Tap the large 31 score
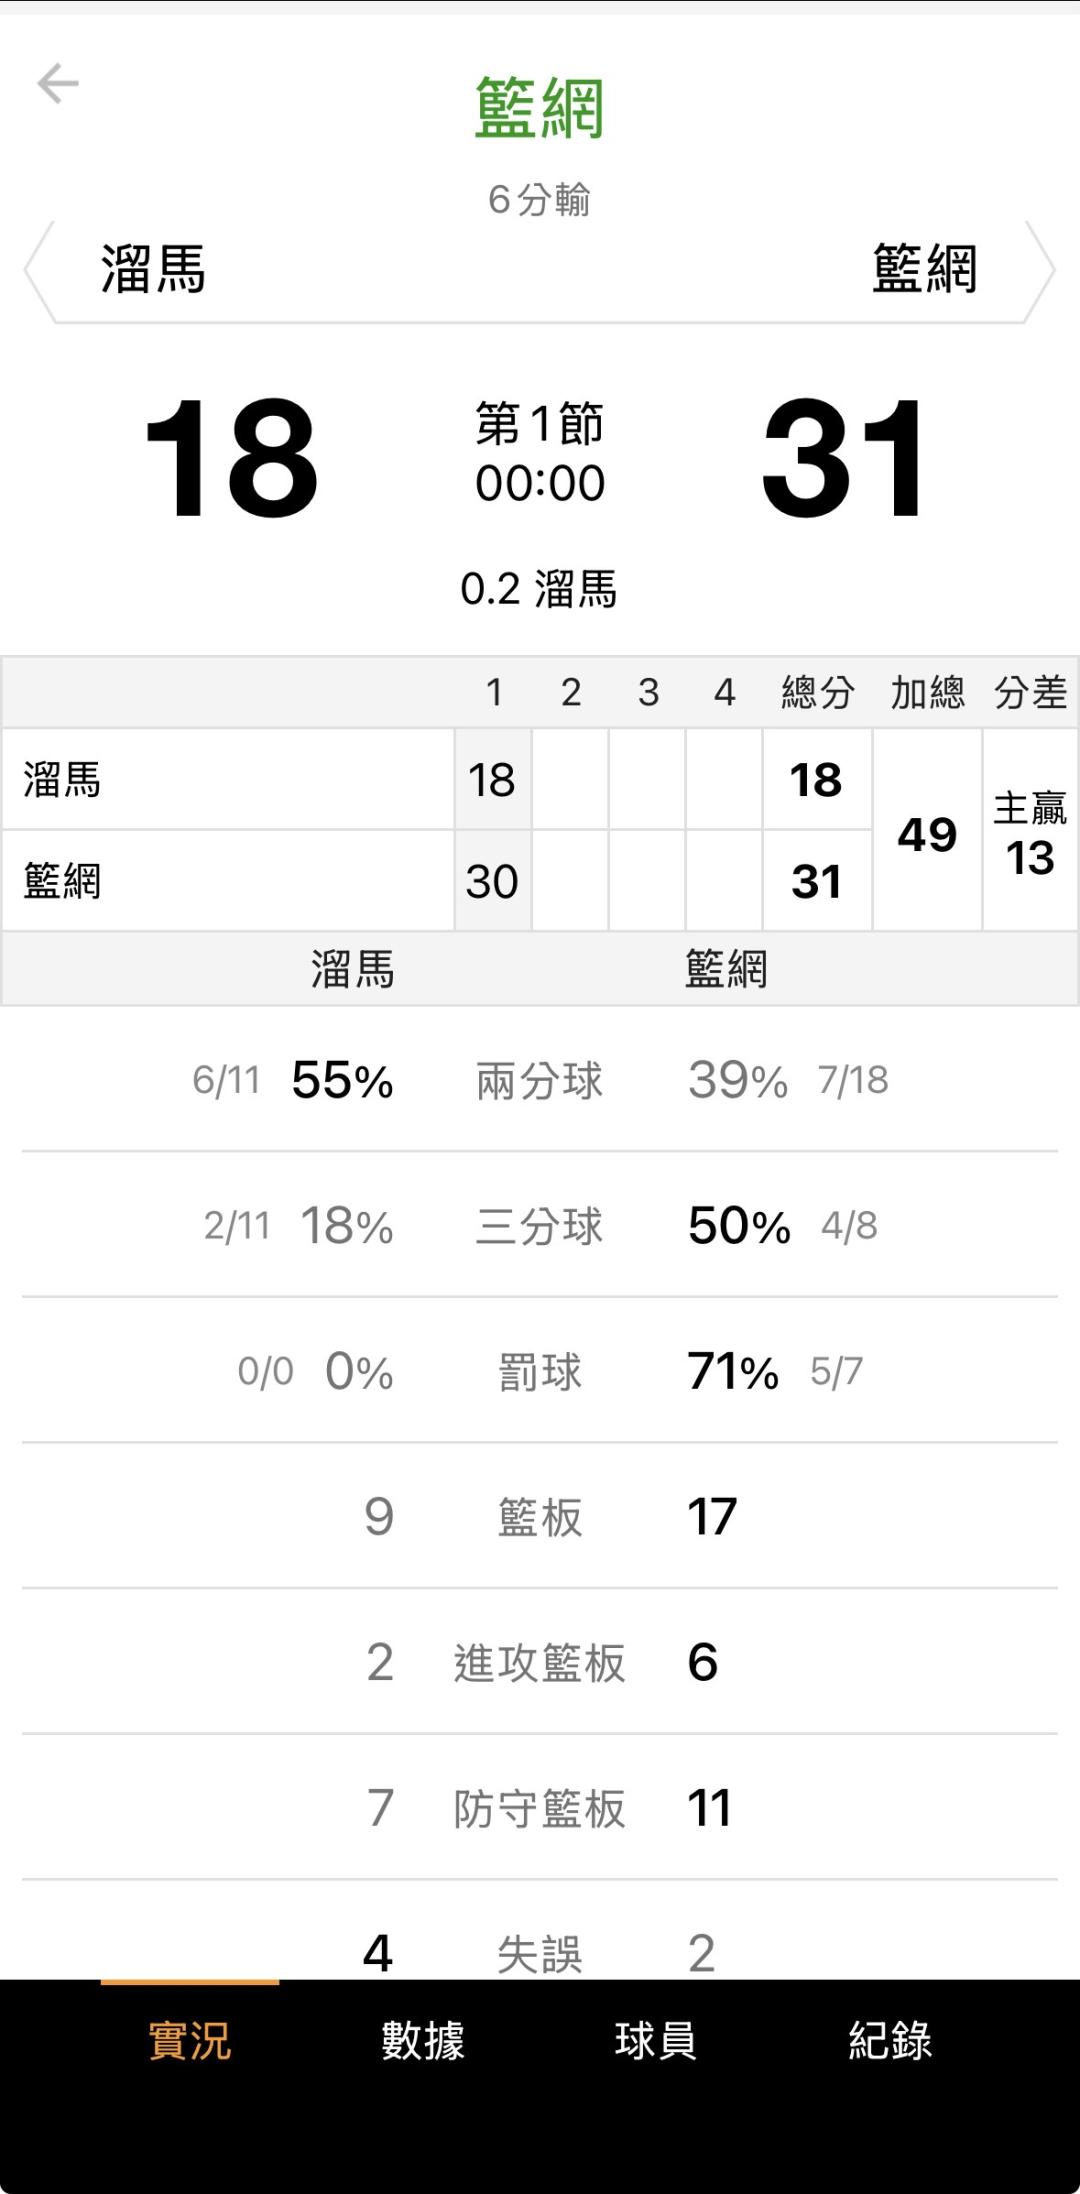This screenshot has width=1080, height=2194. 845,459
